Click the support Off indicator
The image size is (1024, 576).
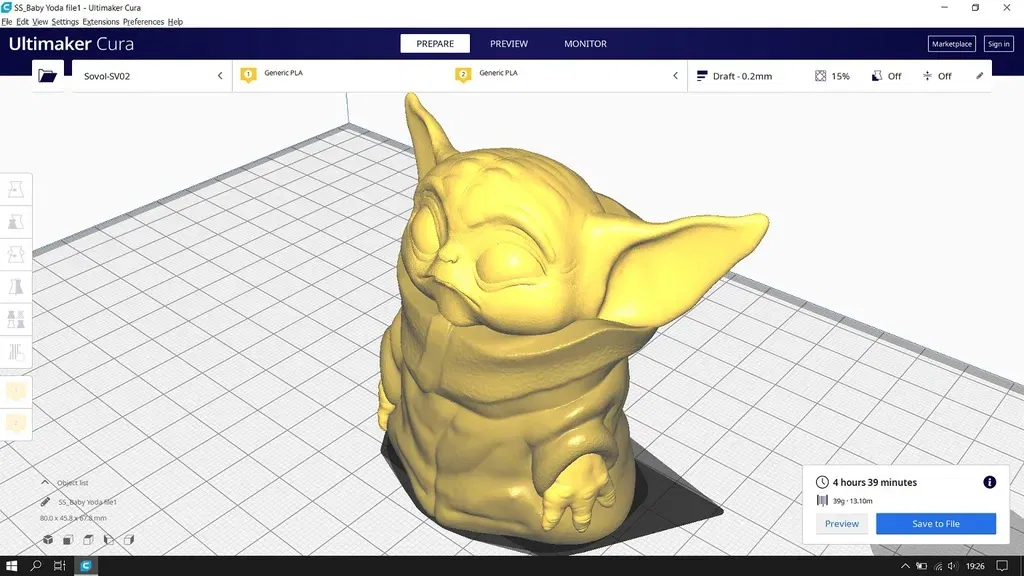pyautogui.click(x=890, y=75)
